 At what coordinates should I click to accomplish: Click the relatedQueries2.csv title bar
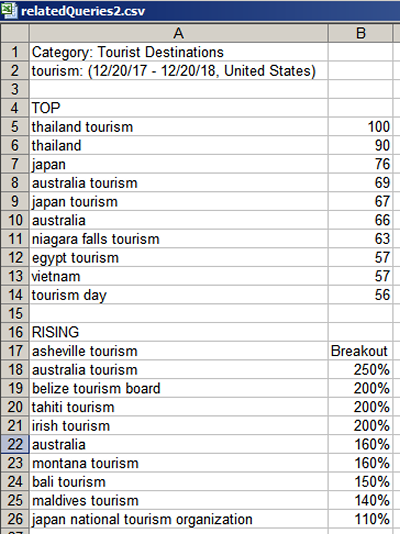(x=200, y=11)
